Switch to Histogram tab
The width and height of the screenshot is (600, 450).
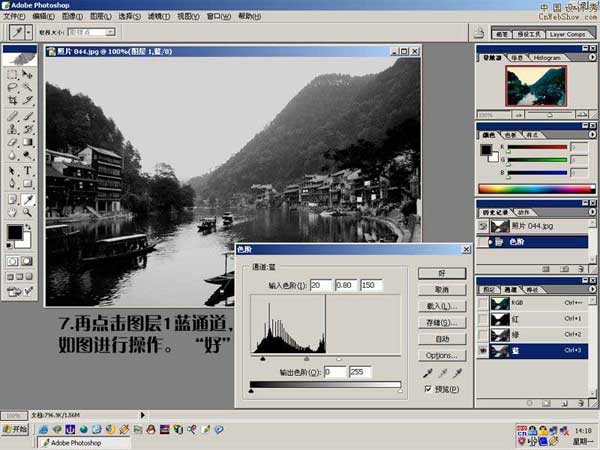[547, 58]
